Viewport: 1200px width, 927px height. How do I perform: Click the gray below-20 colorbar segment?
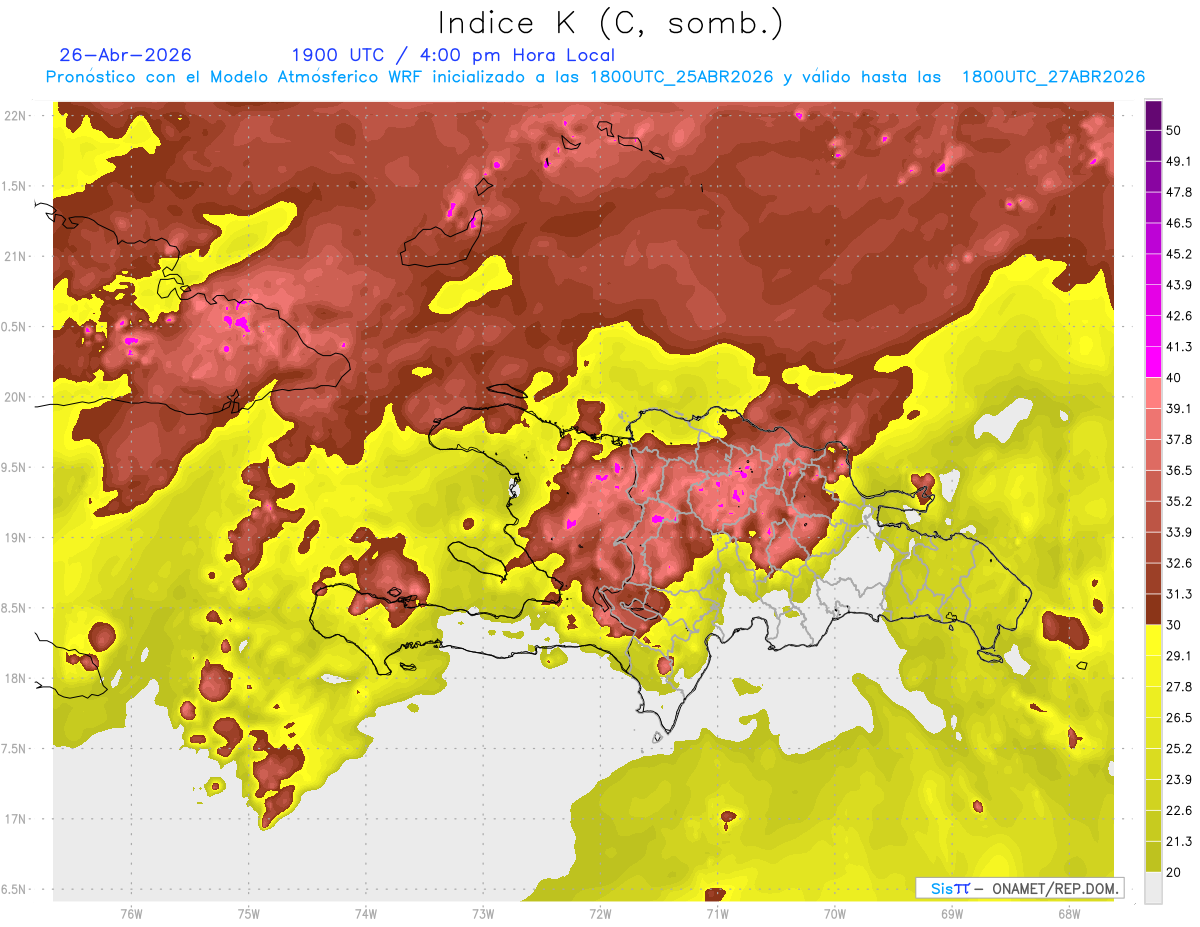[x=1153, y=887]
